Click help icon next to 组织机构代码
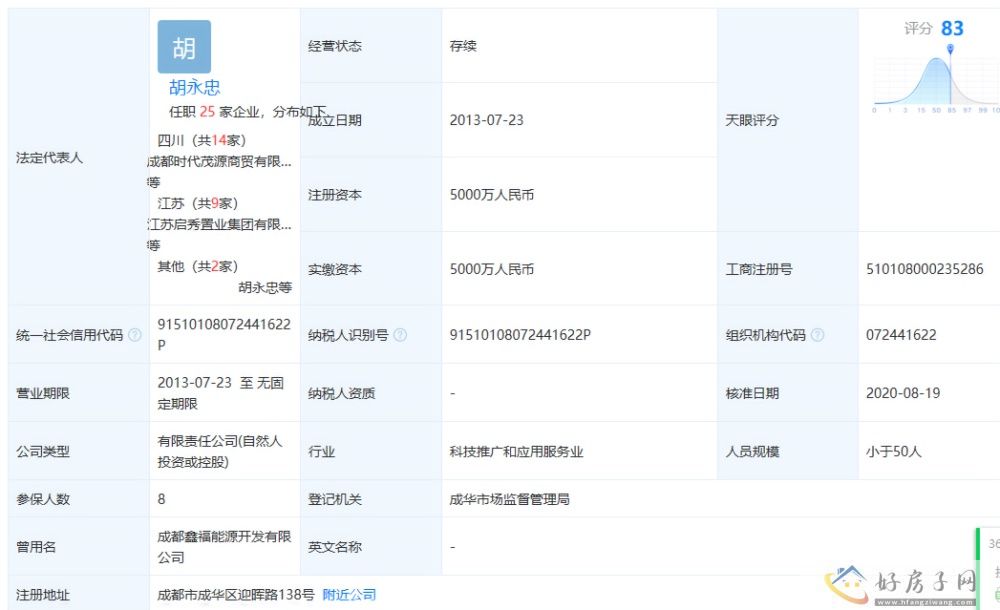 817,336
